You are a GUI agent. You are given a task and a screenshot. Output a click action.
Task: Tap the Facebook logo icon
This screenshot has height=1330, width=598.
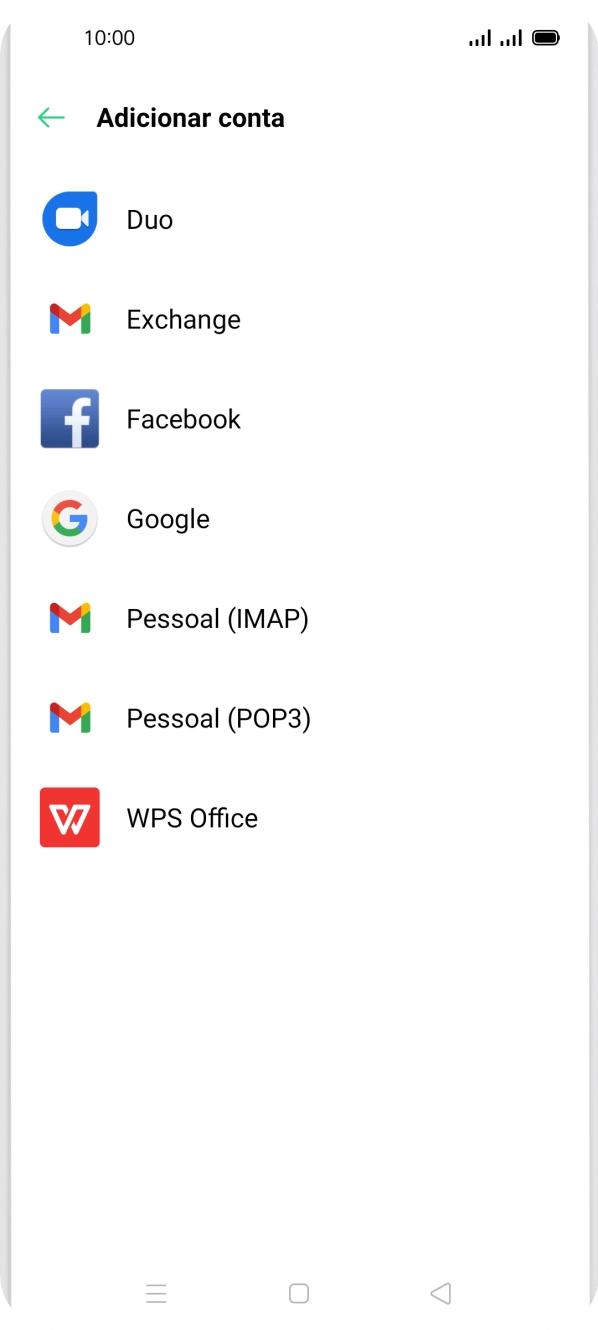69,419
